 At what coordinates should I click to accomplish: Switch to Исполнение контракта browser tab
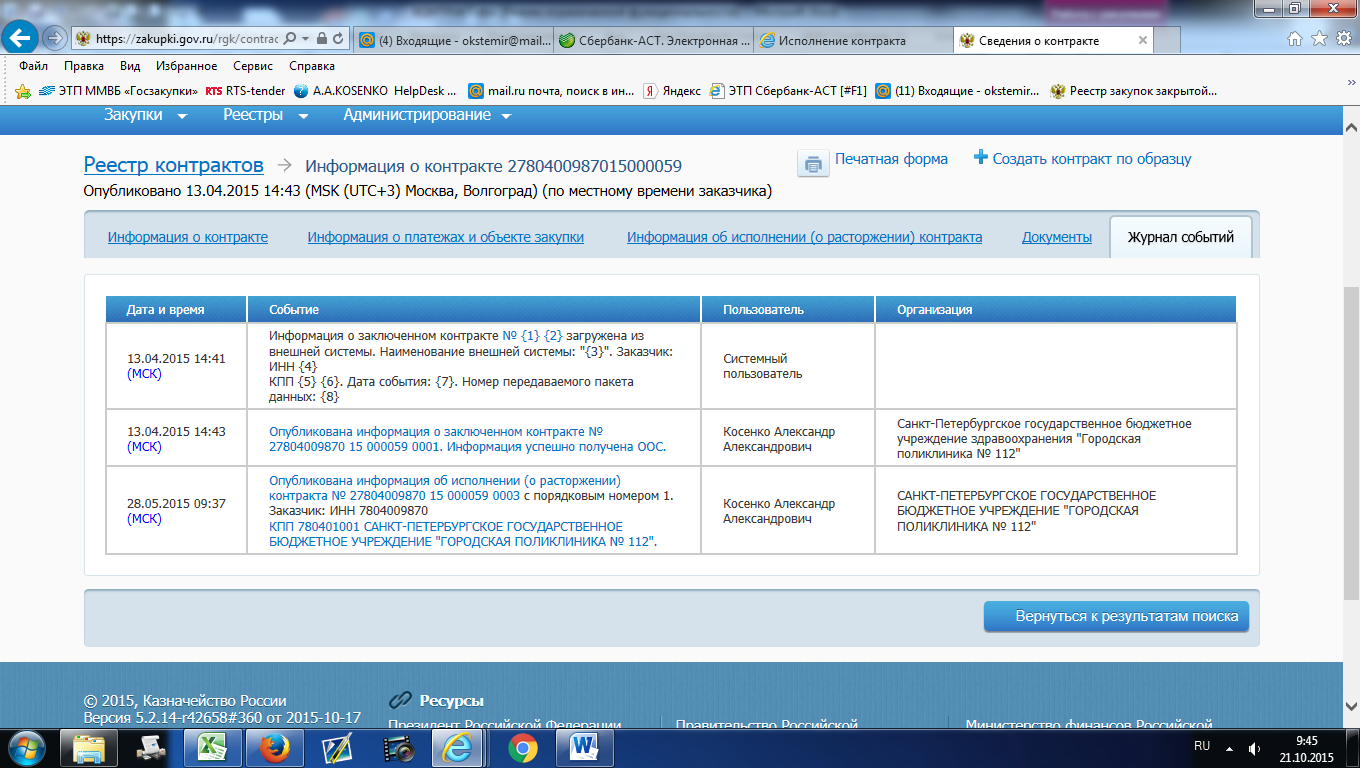(x=853, y=41)
